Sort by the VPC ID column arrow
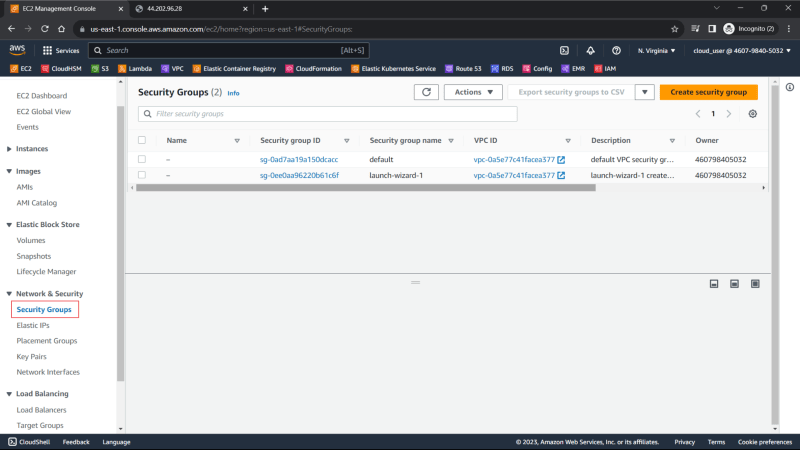 point(568,141)
